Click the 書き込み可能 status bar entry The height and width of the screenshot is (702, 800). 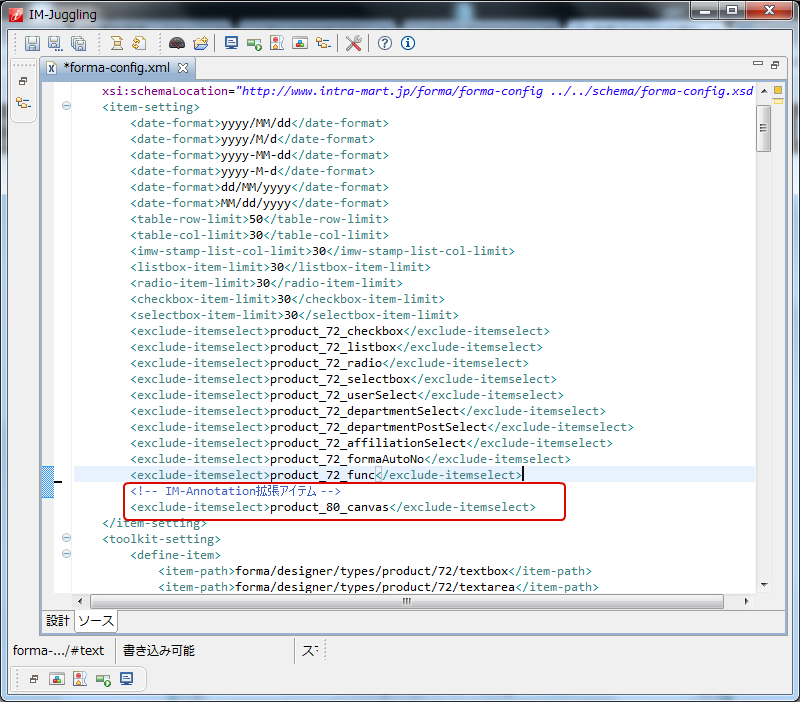pos(159,651)
